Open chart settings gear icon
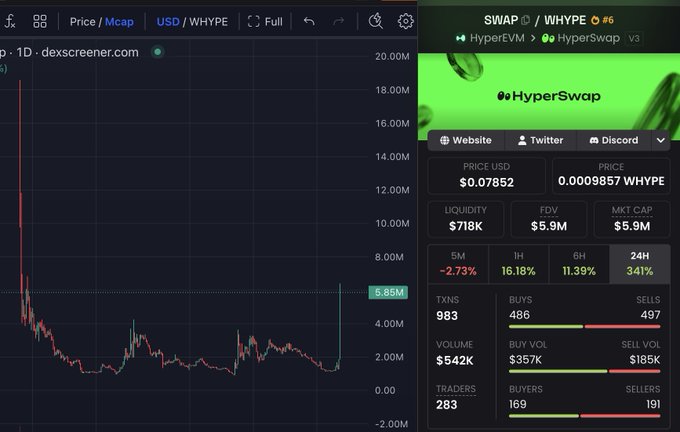 tap(405, 21)
